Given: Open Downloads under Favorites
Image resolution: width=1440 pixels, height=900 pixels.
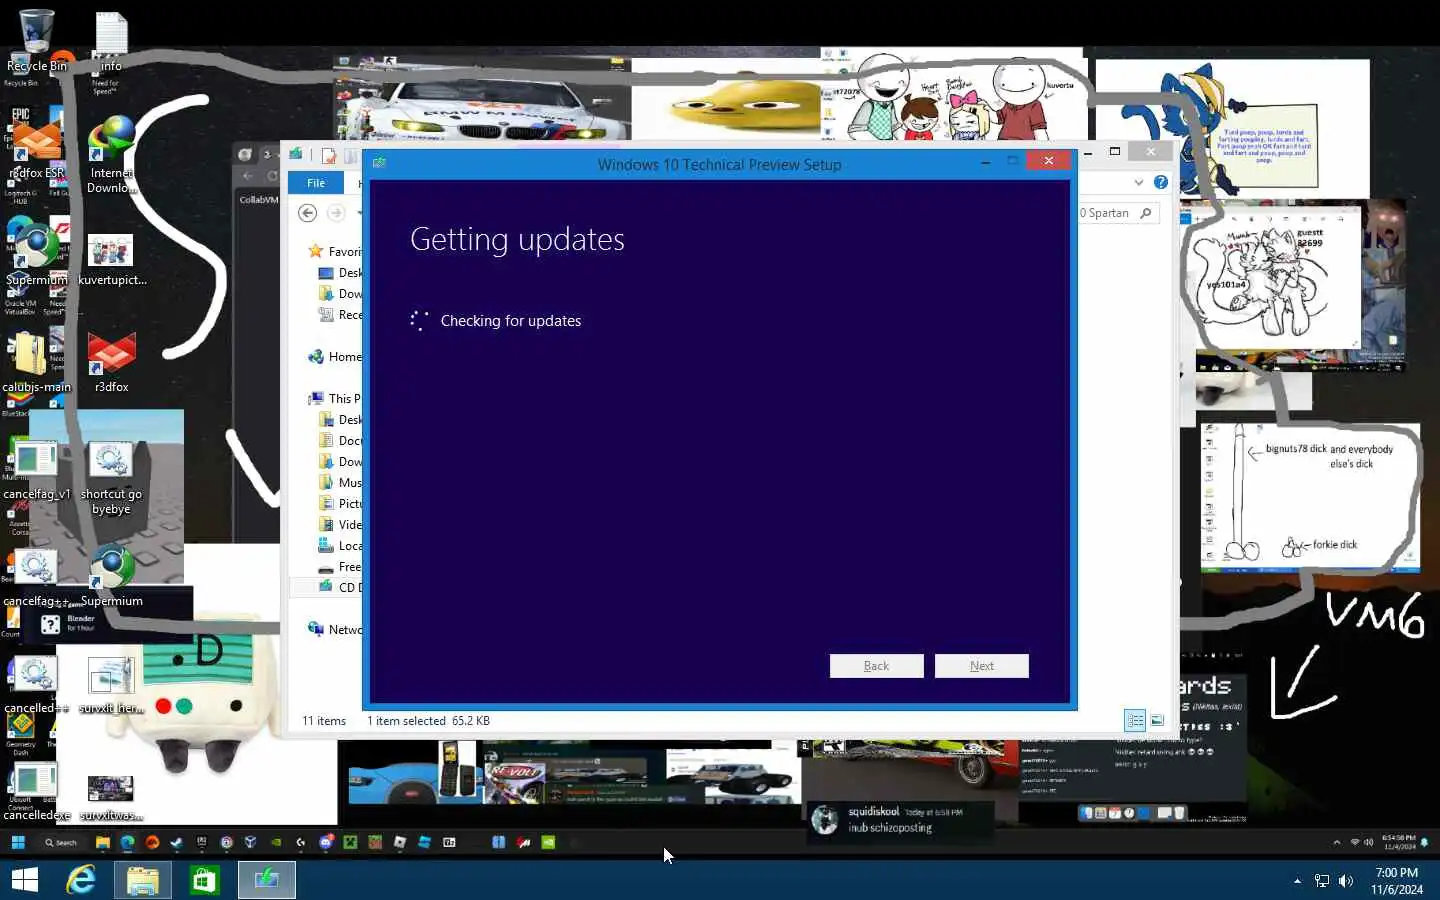Looking at the screenshot, I should tap(340, 294).
